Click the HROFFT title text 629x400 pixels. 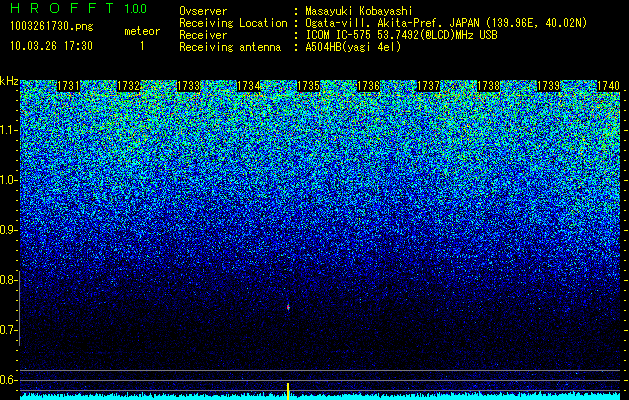click(x=63, y=8)
